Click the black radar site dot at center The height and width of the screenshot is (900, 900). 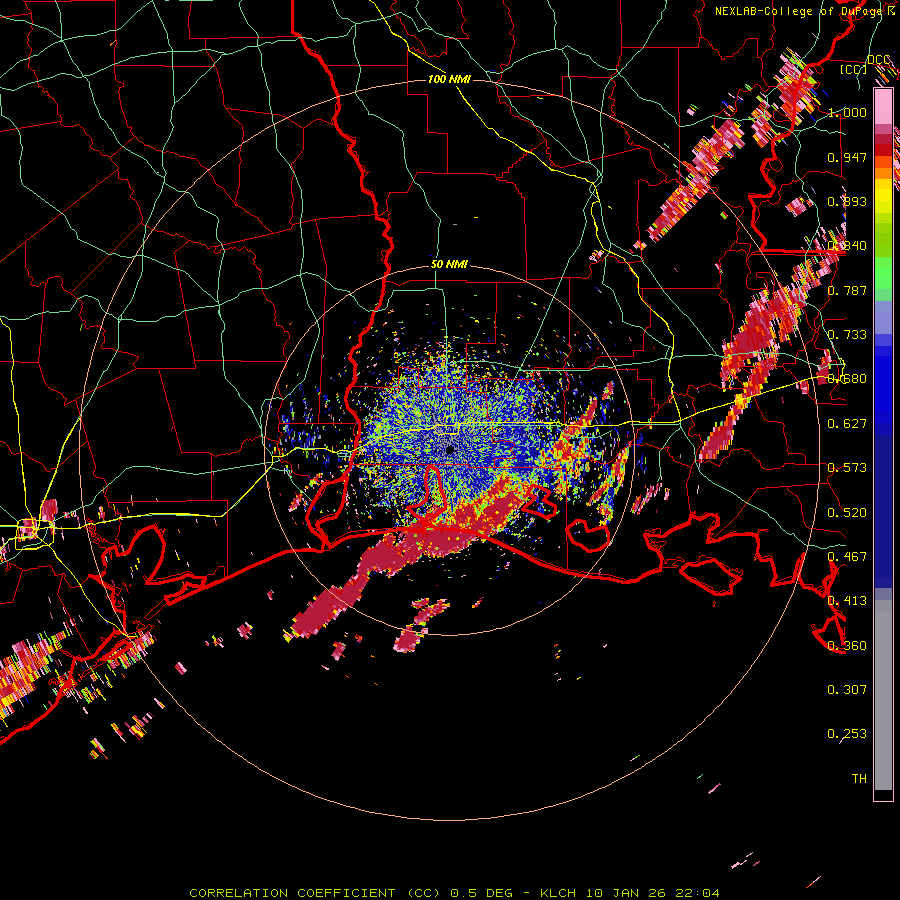[x=450, y=449]
